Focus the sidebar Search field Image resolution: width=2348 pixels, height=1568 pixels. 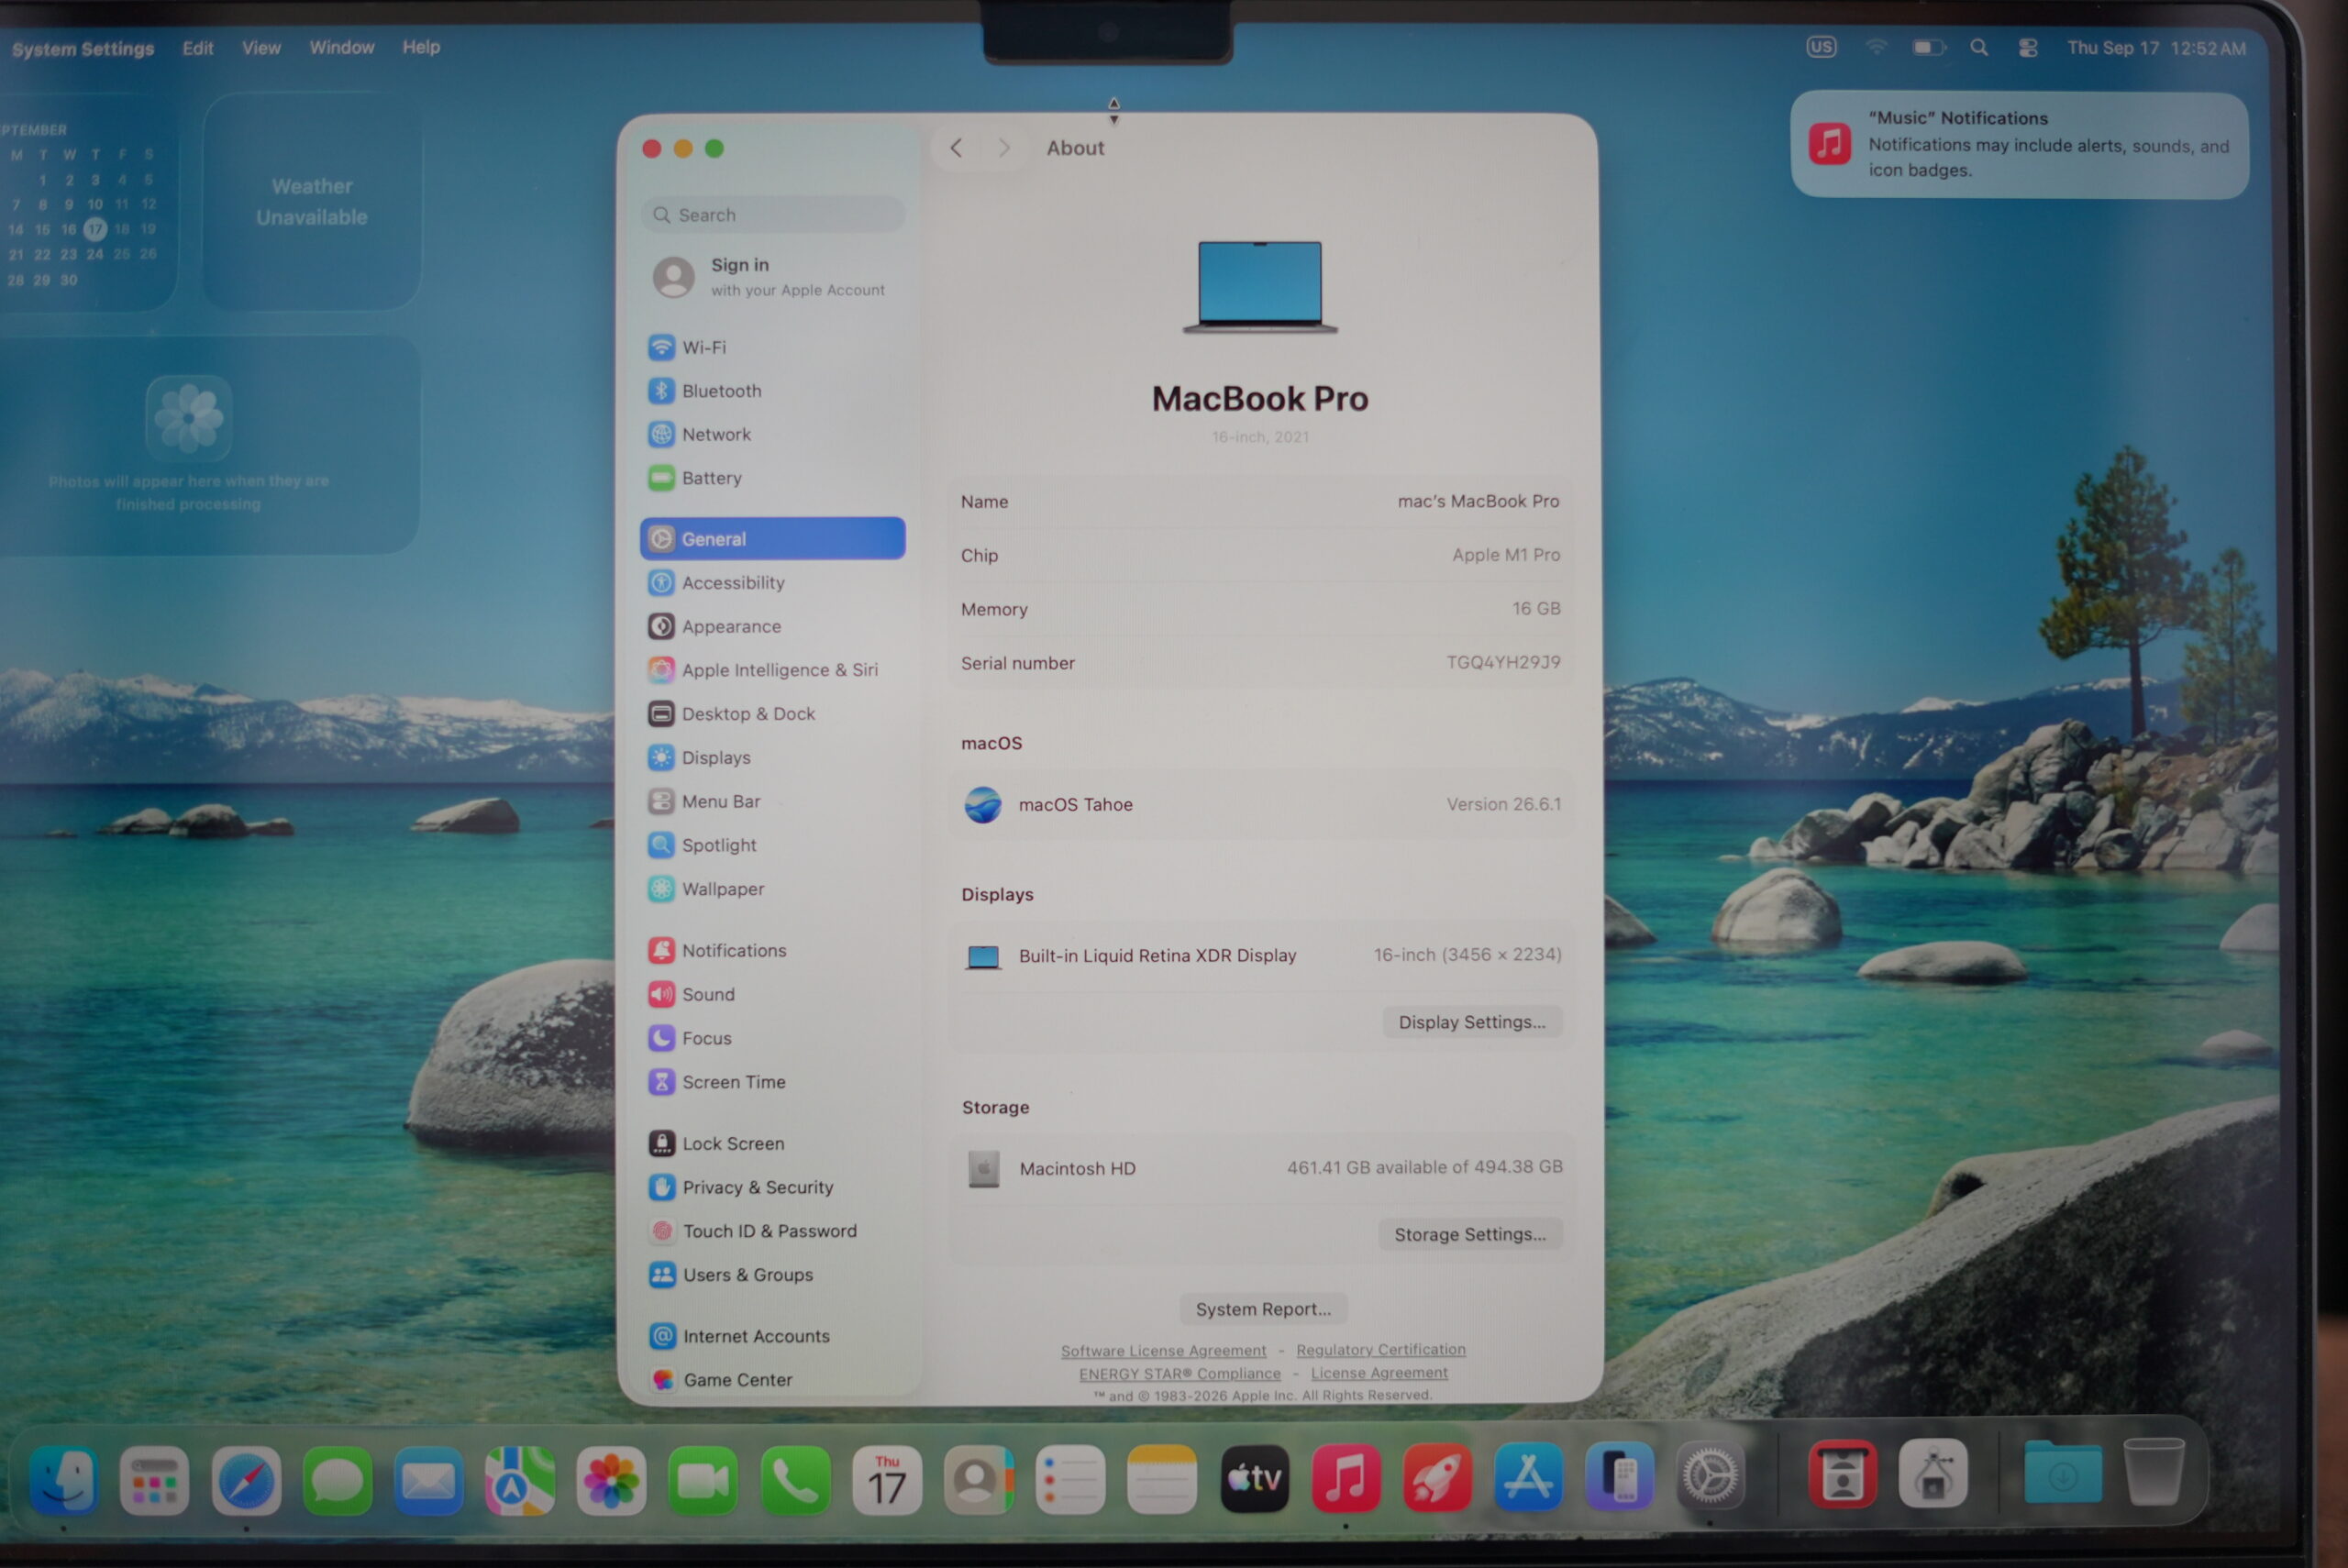[772, 215]
